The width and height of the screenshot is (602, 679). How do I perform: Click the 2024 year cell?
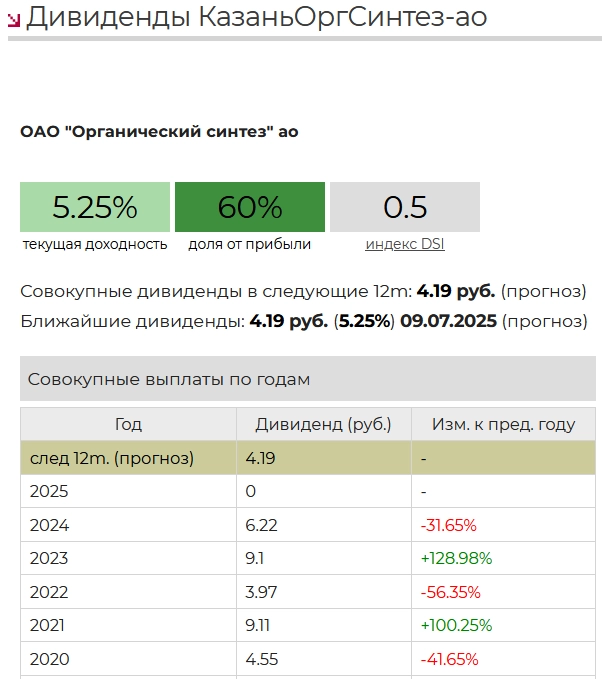coord(49,525)
